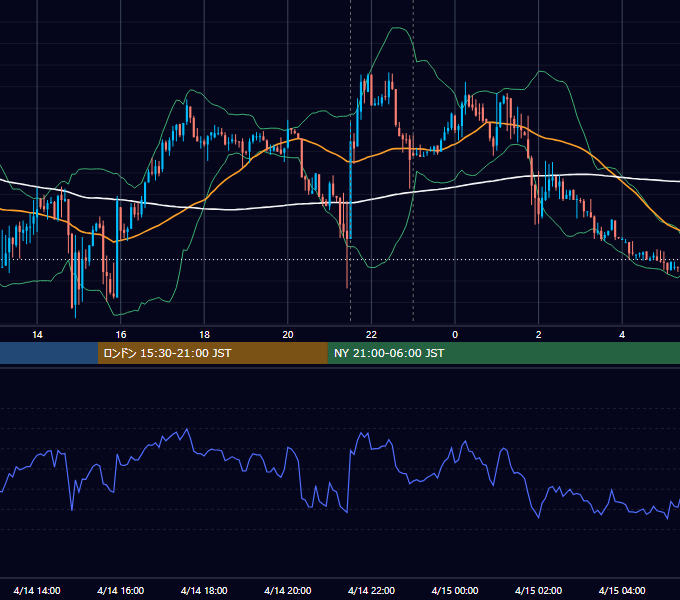Click the 4/15 04:00 oscillator time label
The width and height of the screenshot is (680, 600).
(x=622, y=590)
